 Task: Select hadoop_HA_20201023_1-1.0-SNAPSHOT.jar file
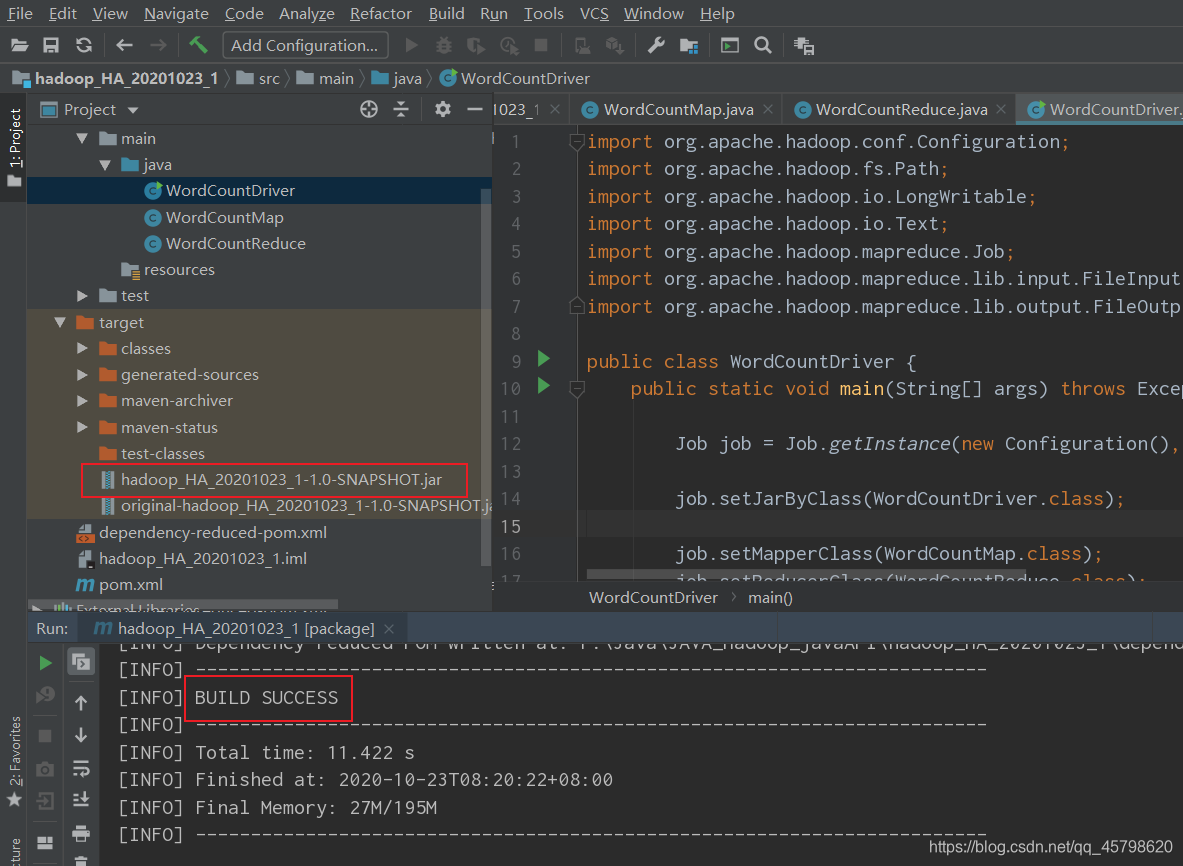(281, 480)
